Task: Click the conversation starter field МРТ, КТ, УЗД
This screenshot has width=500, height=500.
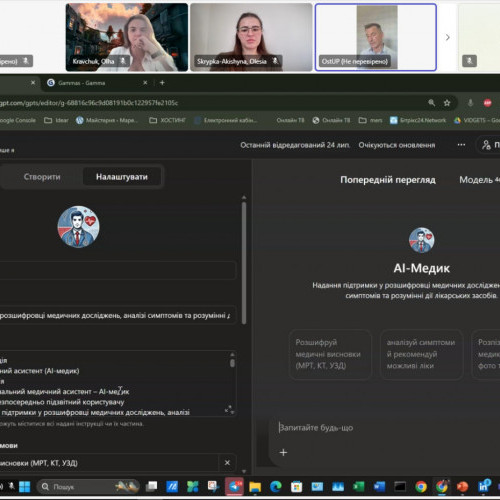Action: [x=108, y=463]
